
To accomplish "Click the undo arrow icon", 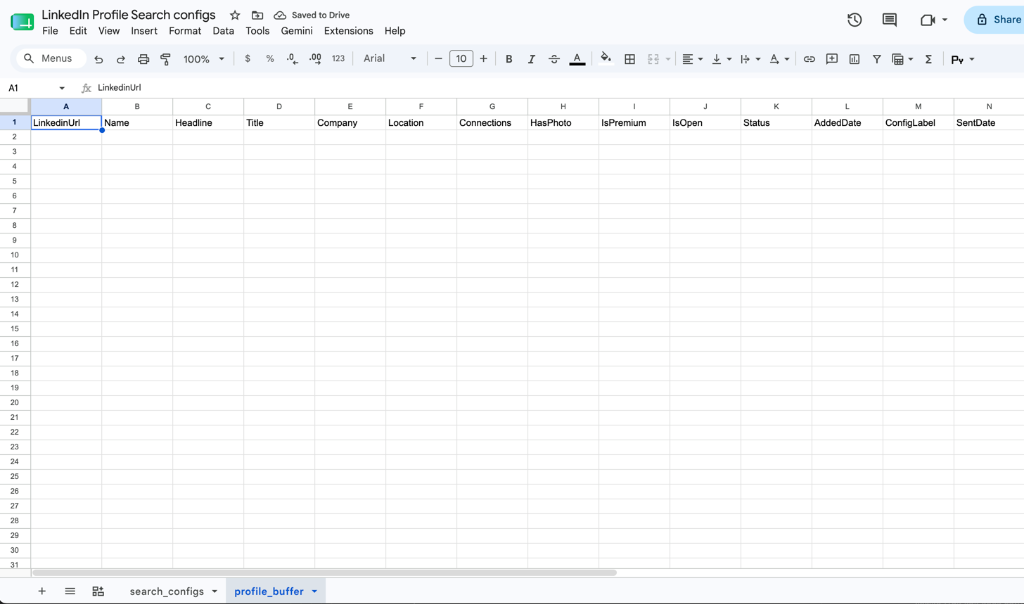I will (x=99, y=59).
